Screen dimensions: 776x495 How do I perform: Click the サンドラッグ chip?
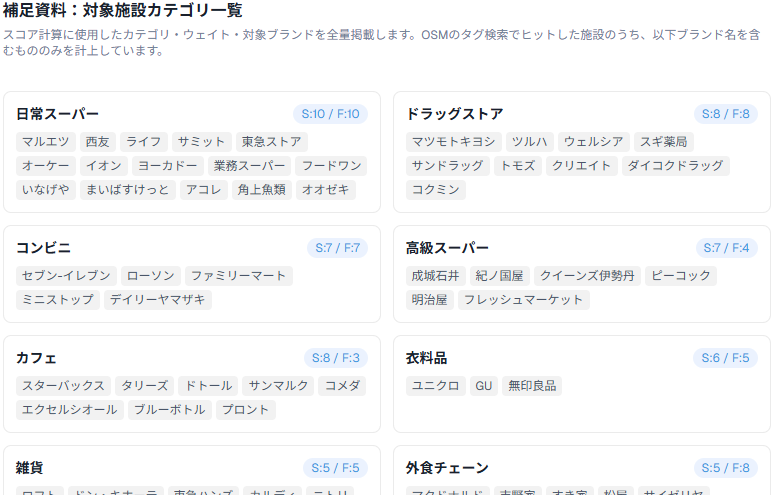coord(447,166)
